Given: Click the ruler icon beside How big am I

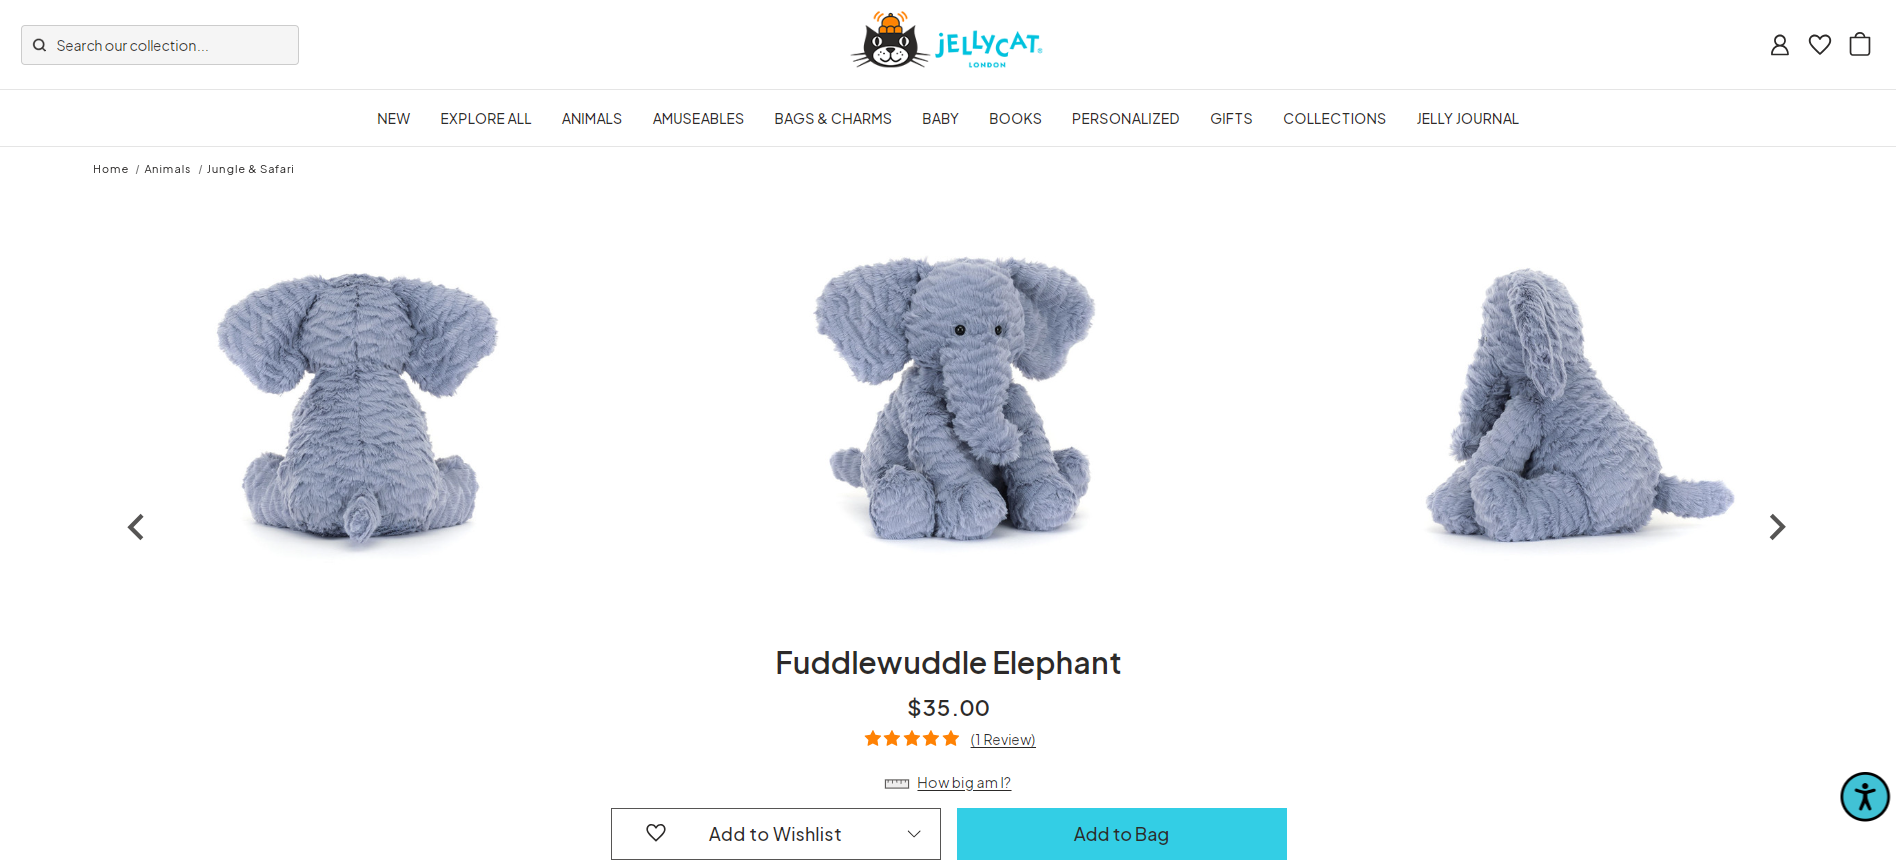Looking at the screenshot, I should [x=897, y=783].
